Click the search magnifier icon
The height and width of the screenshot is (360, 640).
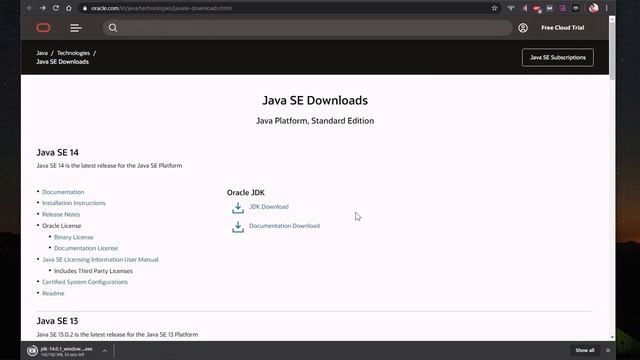point(113,28)
